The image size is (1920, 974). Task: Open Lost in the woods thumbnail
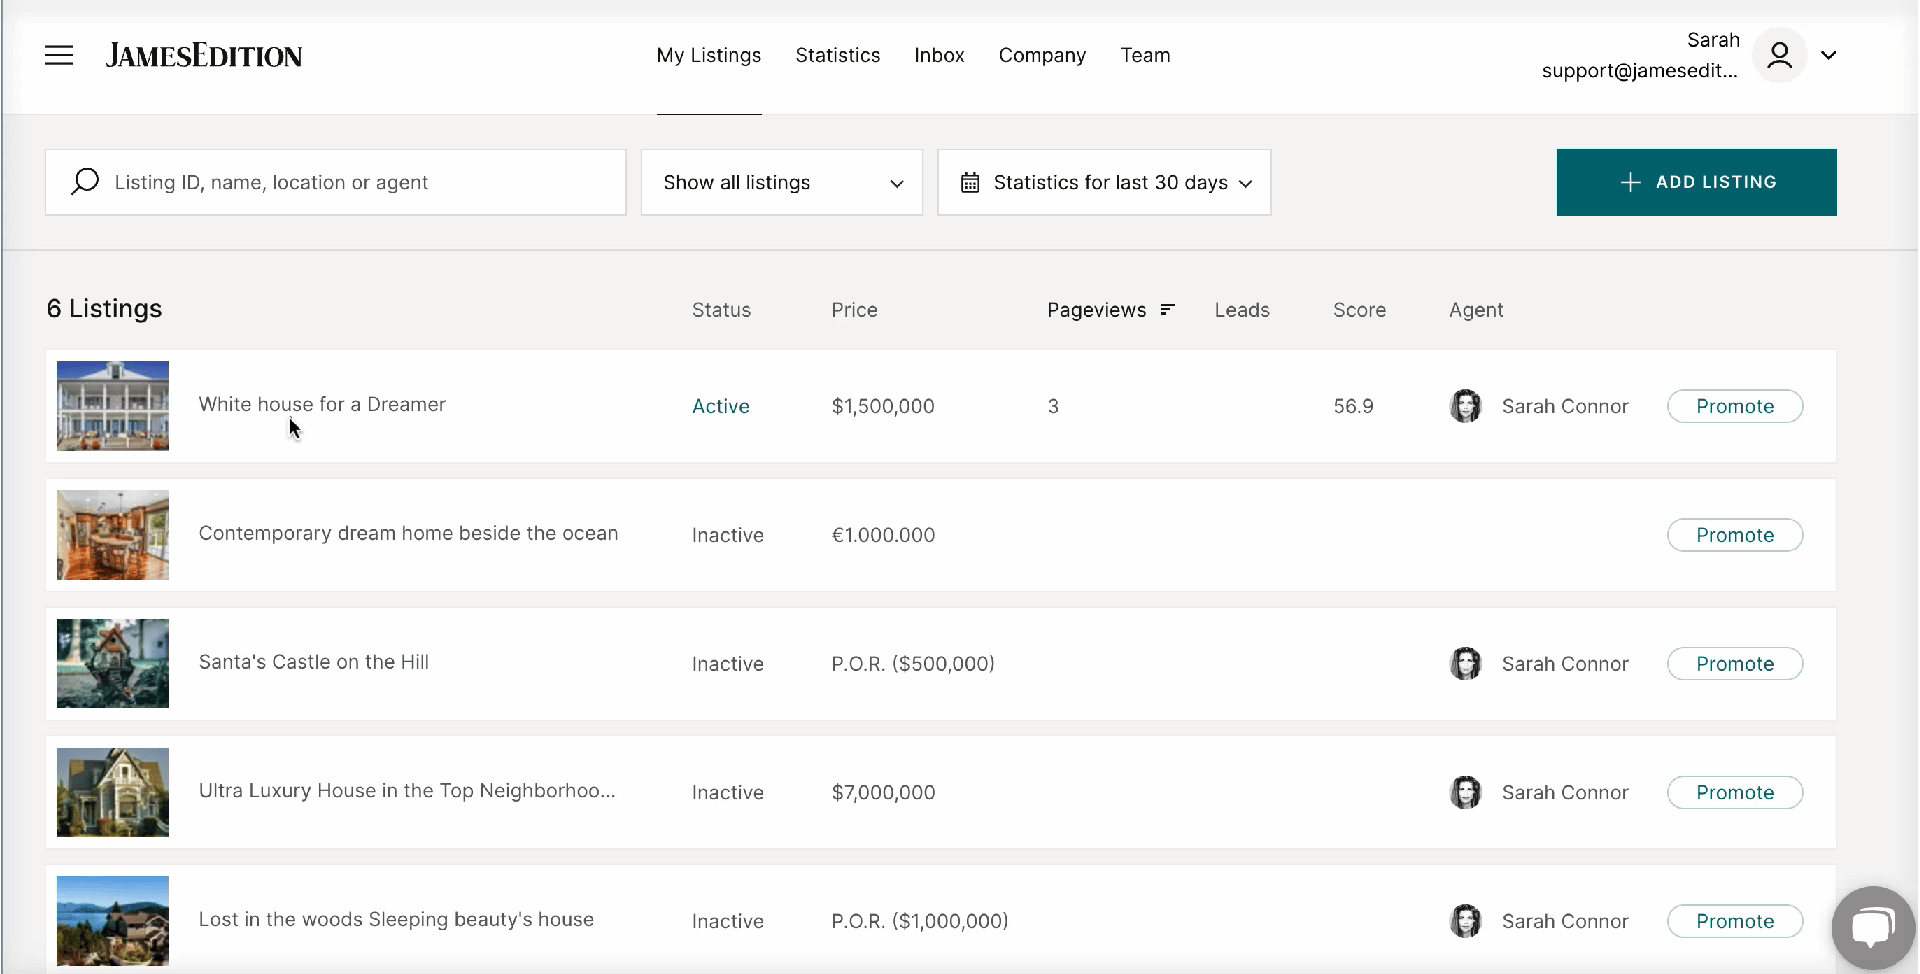tap(113, 921)
